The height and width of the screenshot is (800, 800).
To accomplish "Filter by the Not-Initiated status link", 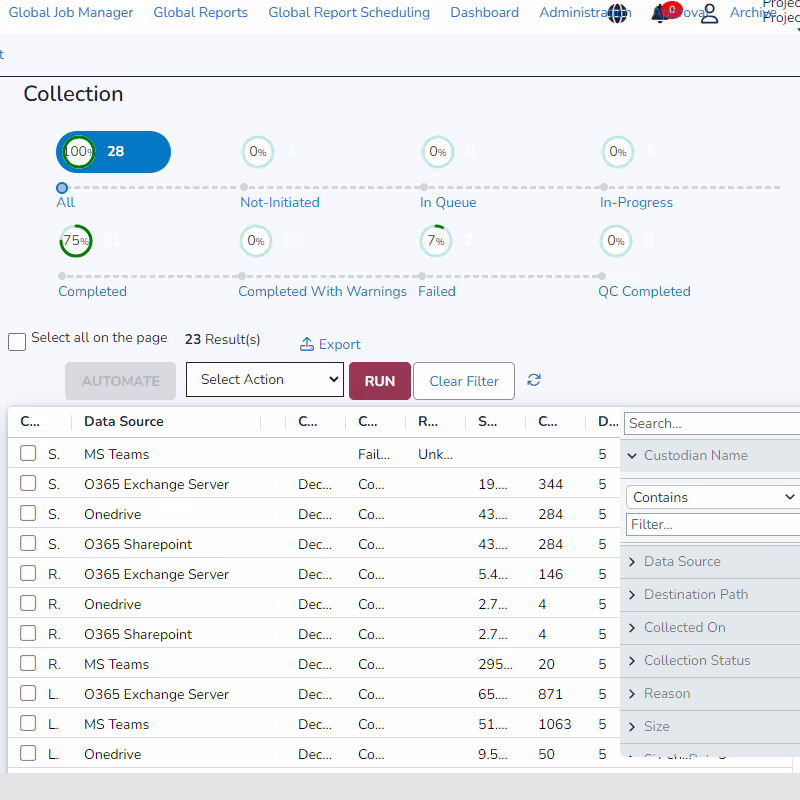I will [x=280, y=203].
